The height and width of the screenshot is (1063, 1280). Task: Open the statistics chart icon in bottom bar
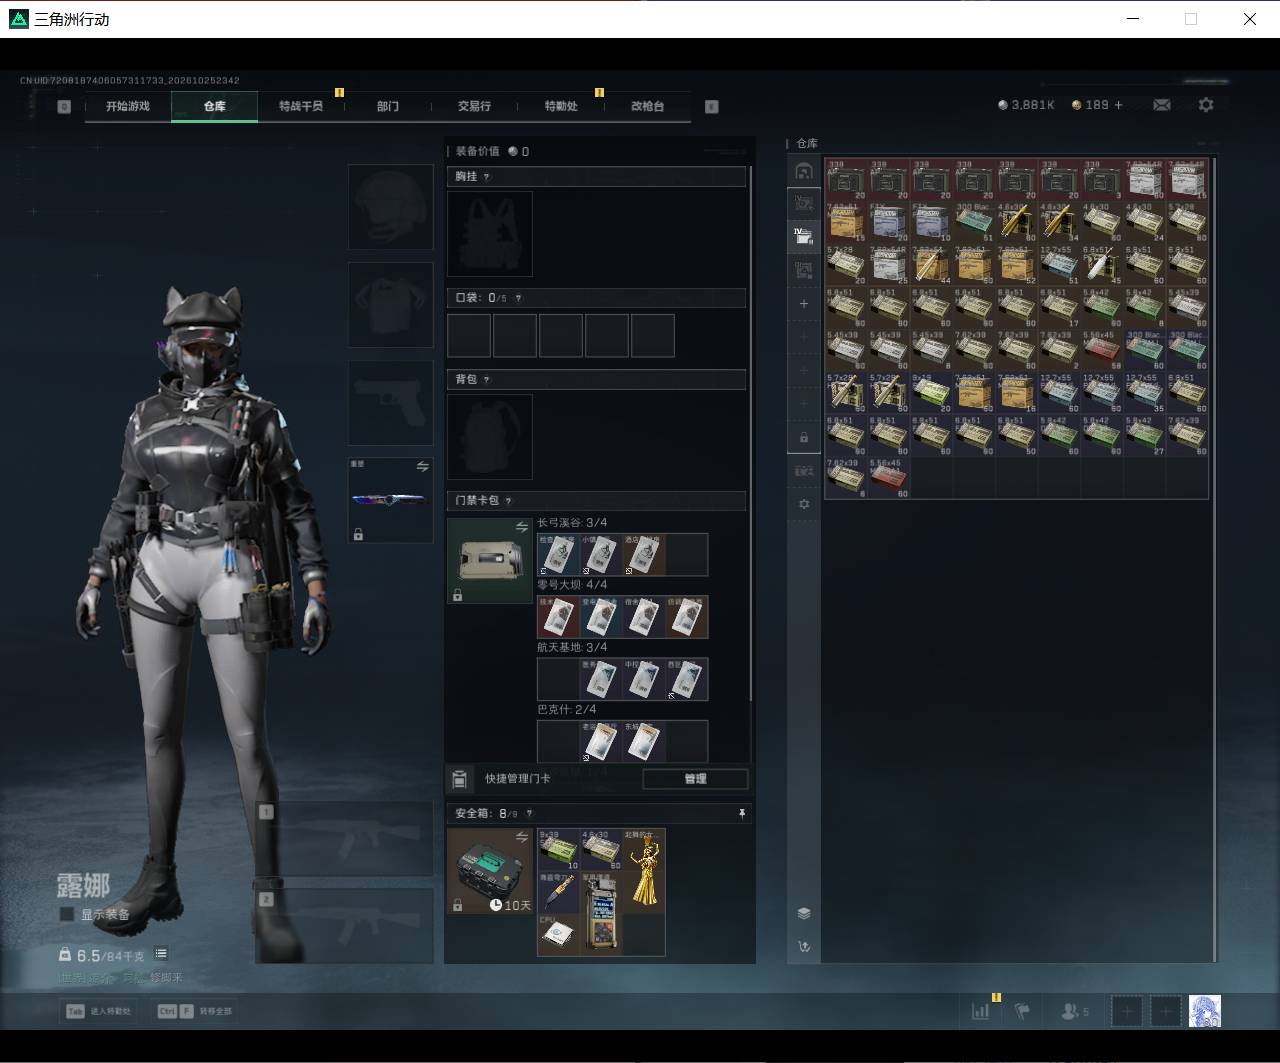[980, 1011]
